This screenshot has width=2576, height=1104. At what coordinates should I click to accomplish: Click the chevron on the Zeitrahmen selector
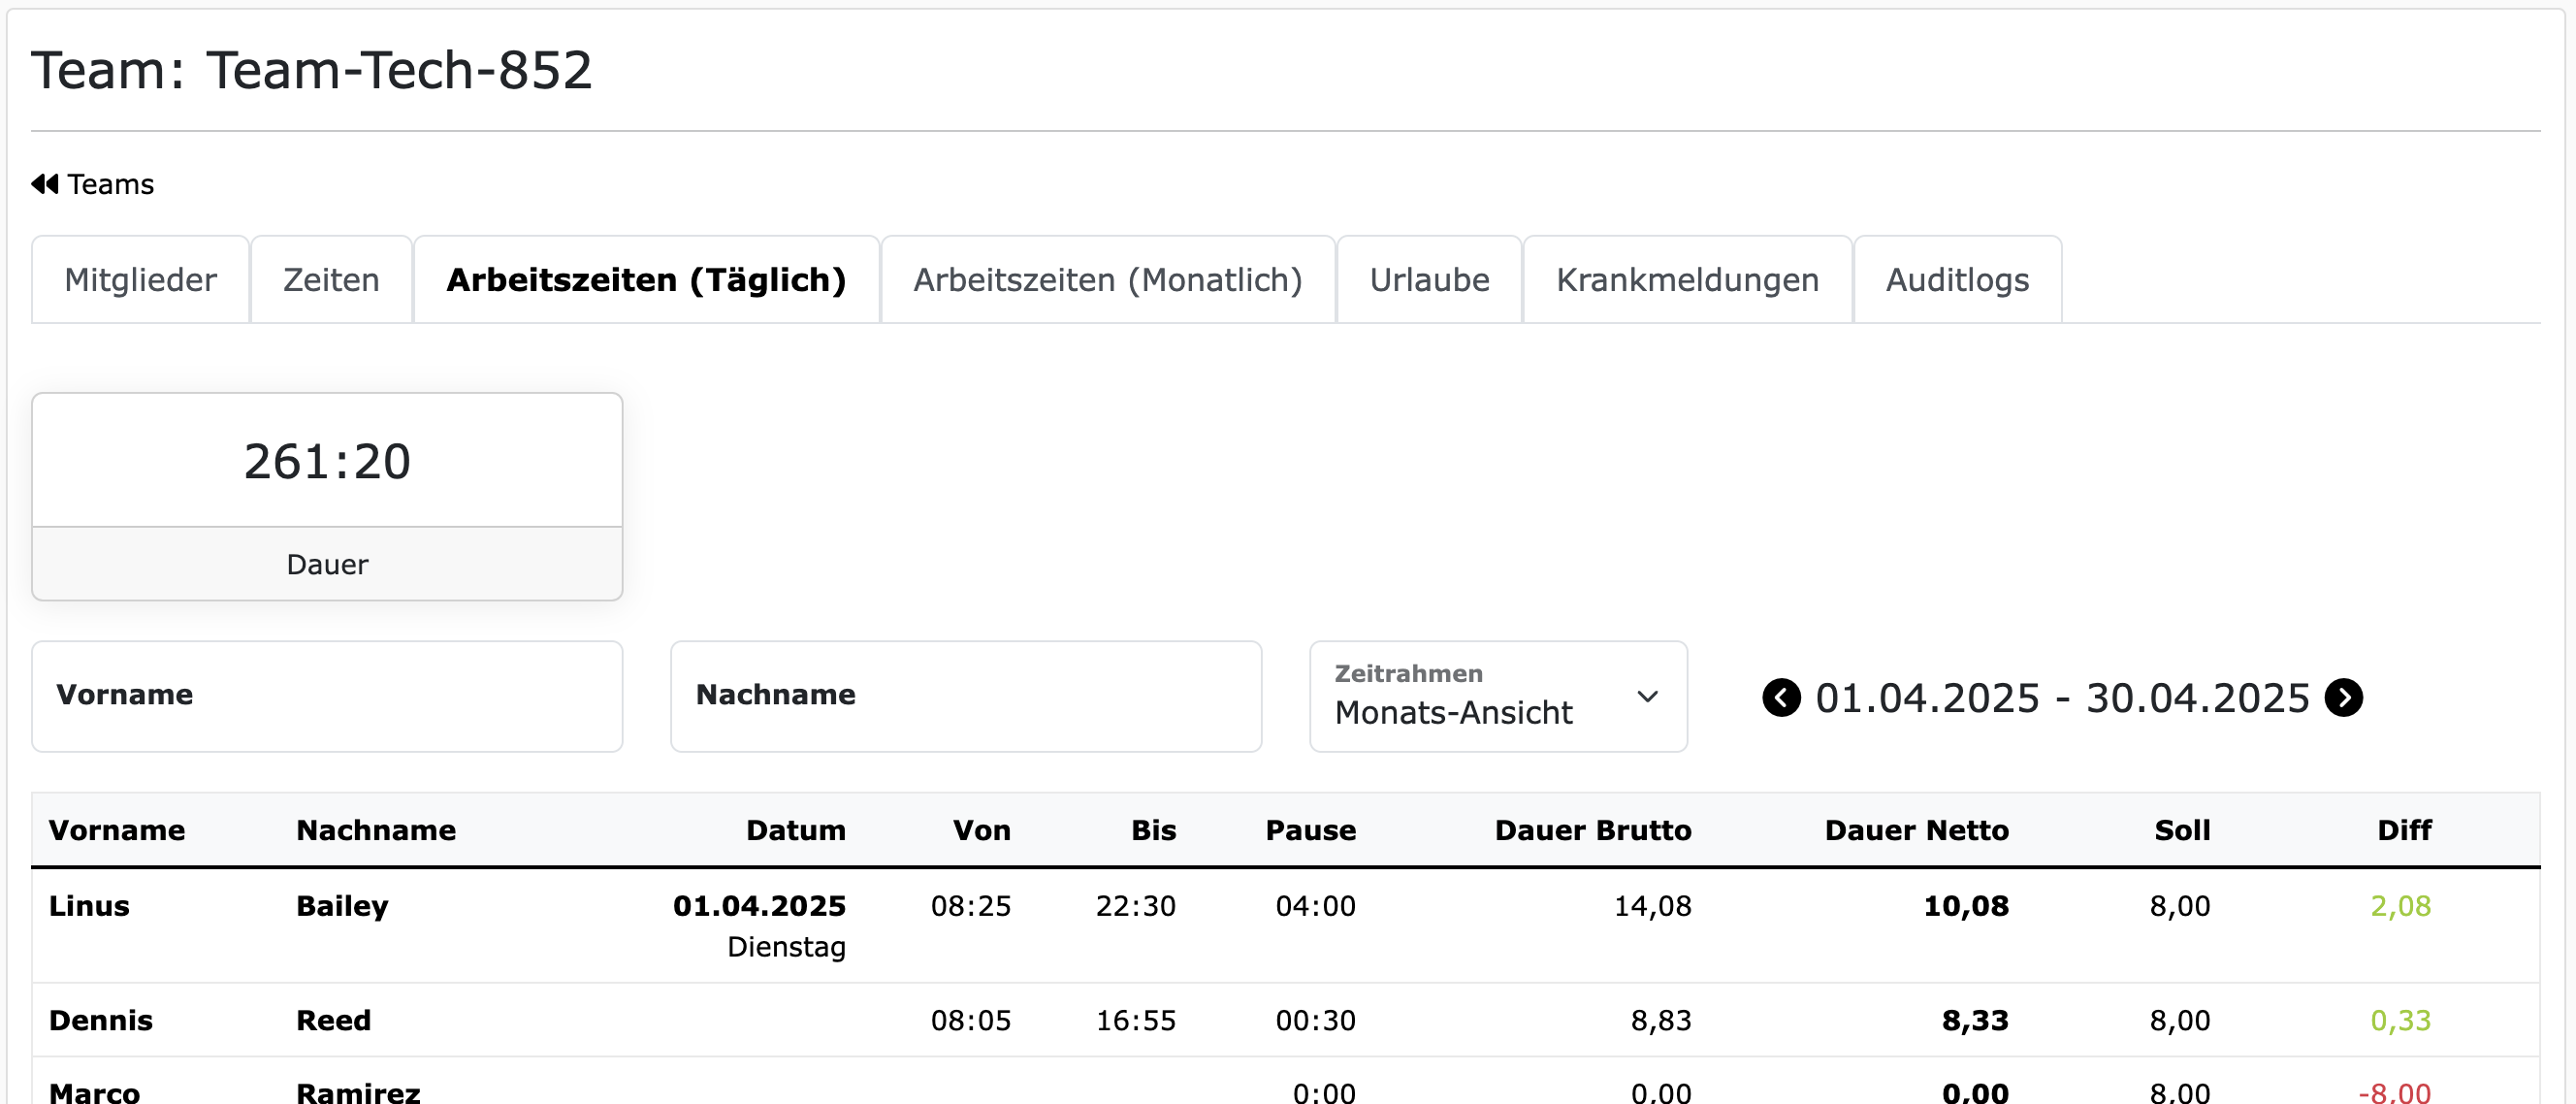(x=1648, y=697)
